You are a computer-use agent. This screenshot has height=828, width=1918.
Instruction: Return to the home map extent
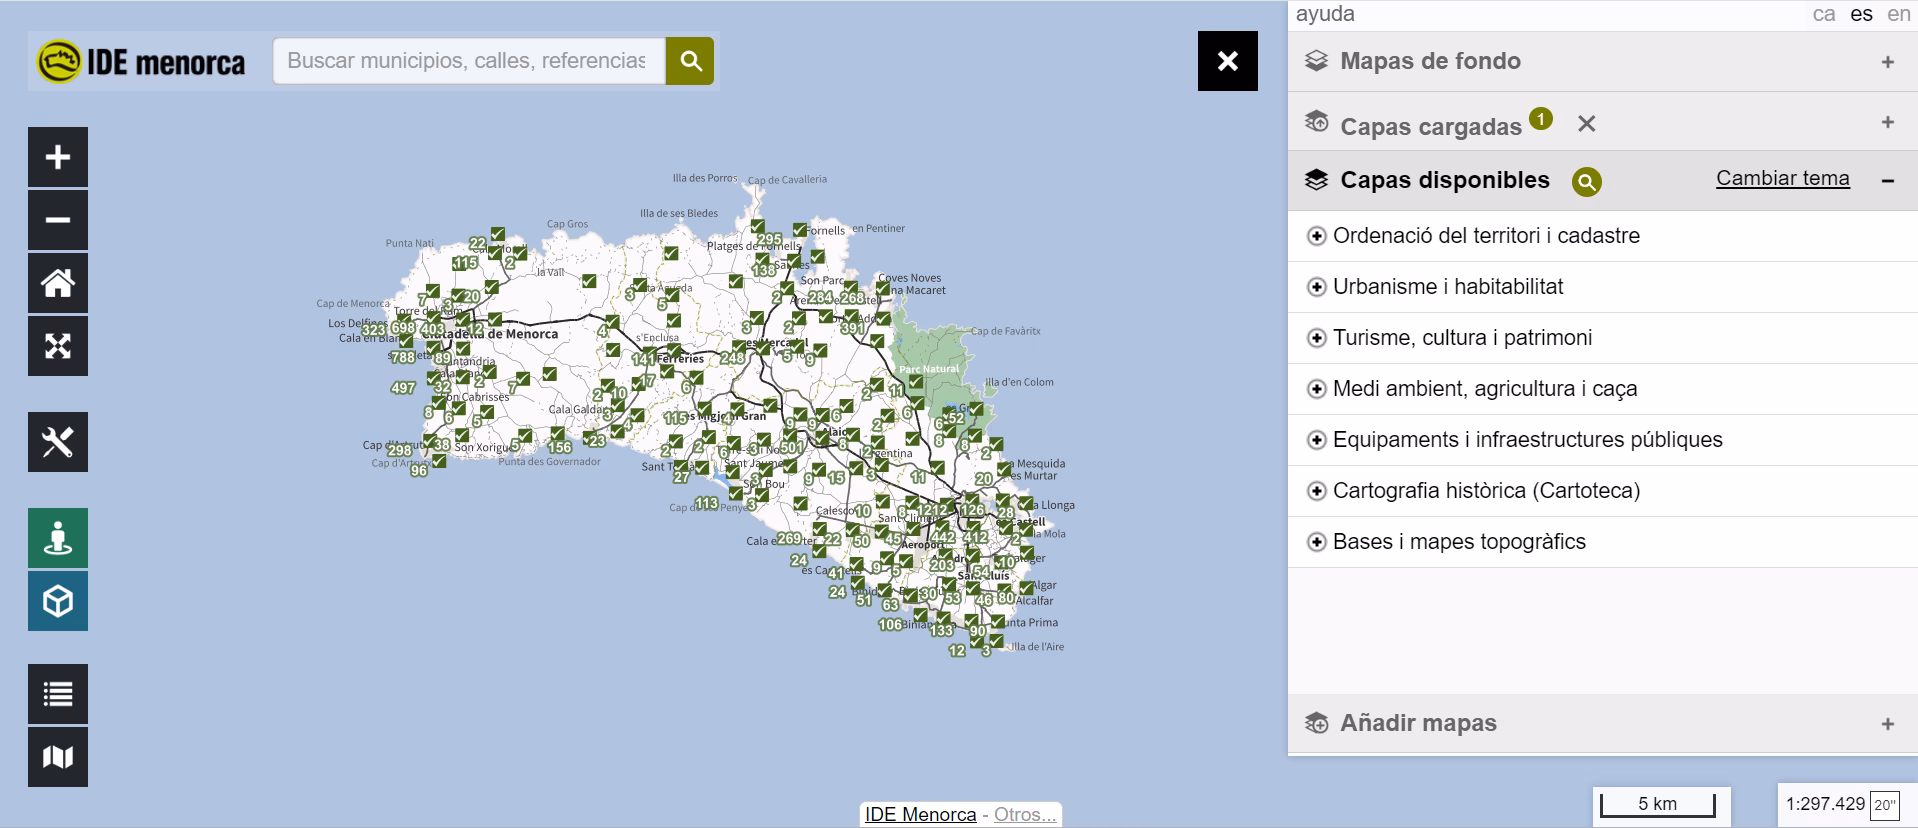coord(58,283)
